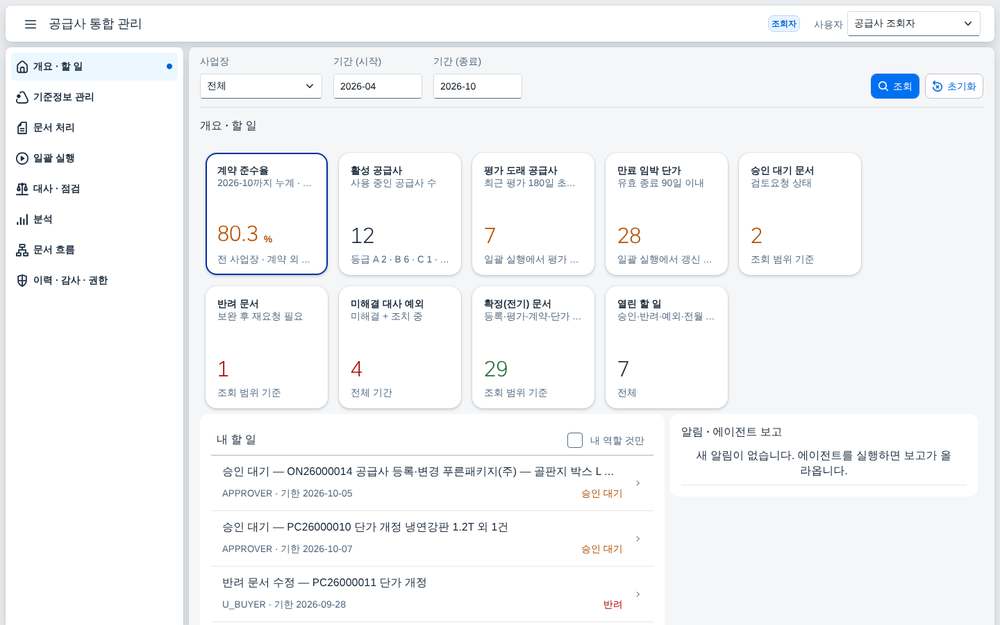Select the 미해결 대사 예외 card
Image resolution: width=1000 pixels, height=625 pixels.
pyautogui.click(x=400, y=347)
